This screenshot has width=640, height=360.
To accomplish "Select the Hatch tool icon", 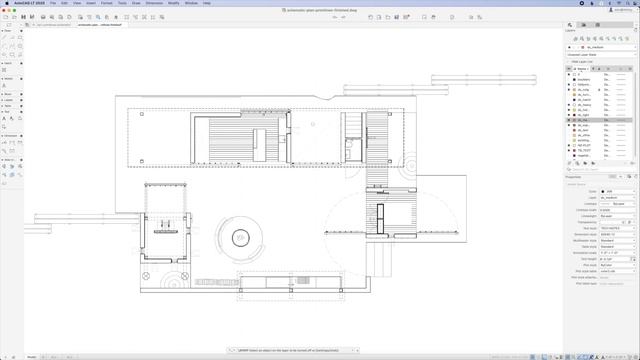I will coord(4,70).
